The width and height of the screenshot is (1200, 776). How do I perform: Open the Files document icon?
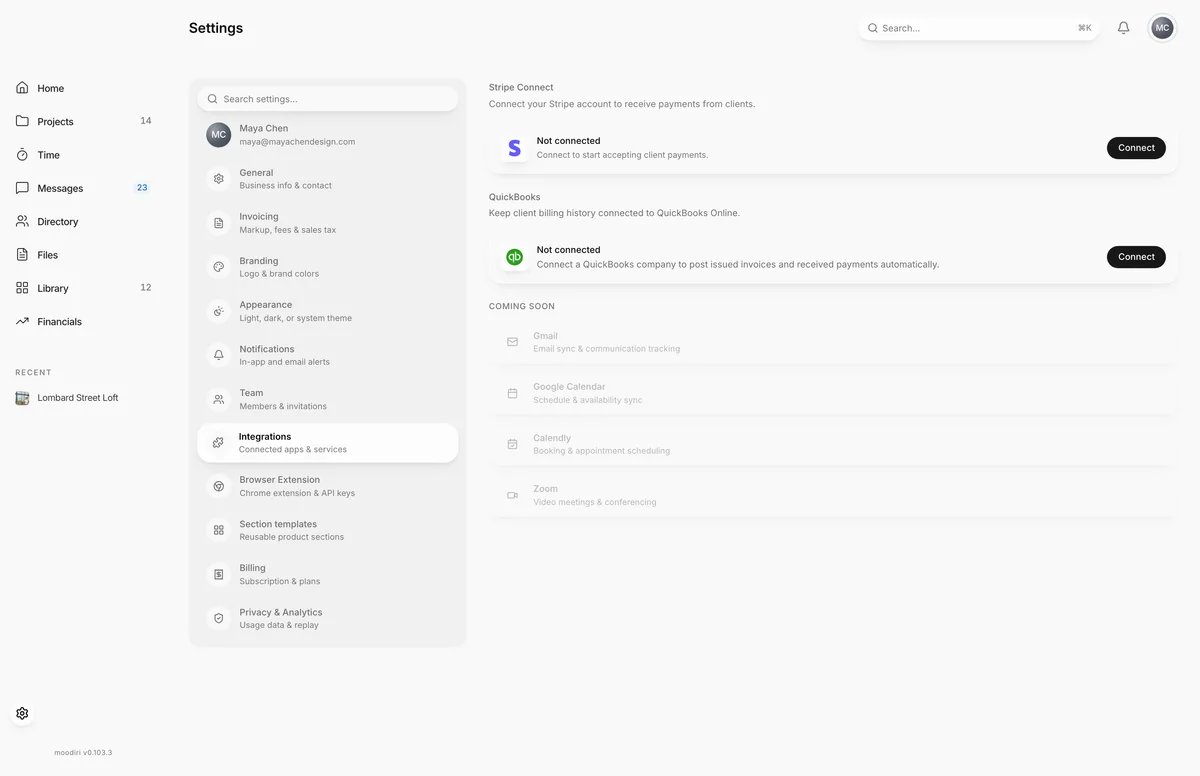pos(22,255)
